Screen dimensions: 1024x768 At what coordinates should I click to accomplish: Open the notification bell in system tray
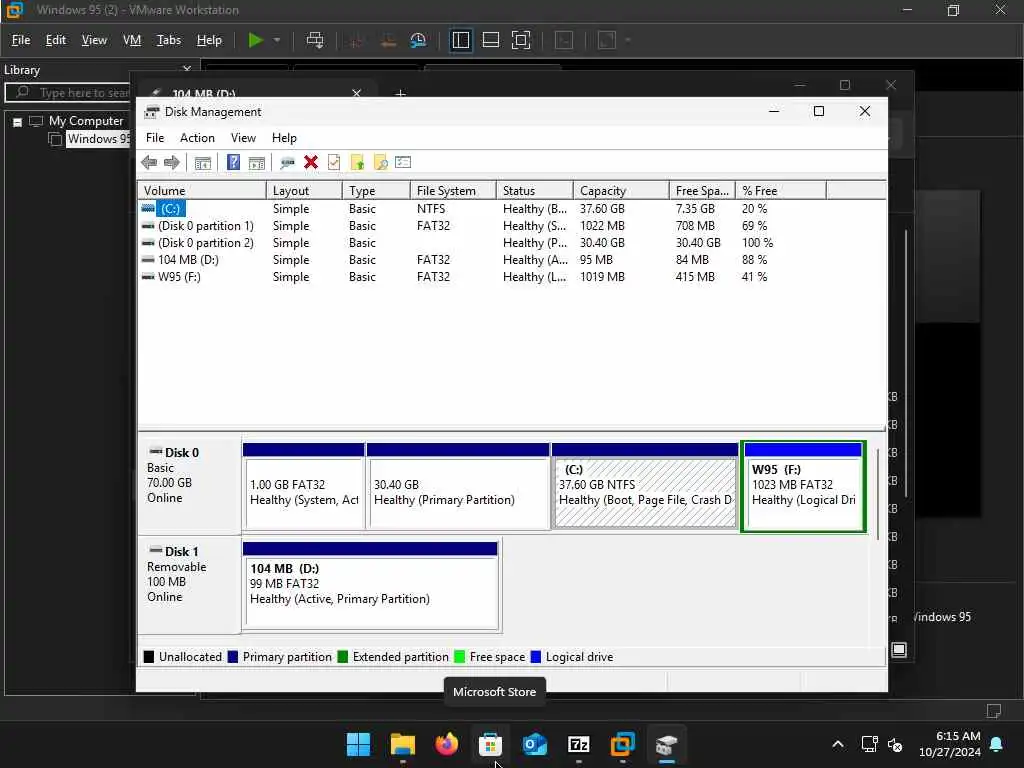coord(997,744)
